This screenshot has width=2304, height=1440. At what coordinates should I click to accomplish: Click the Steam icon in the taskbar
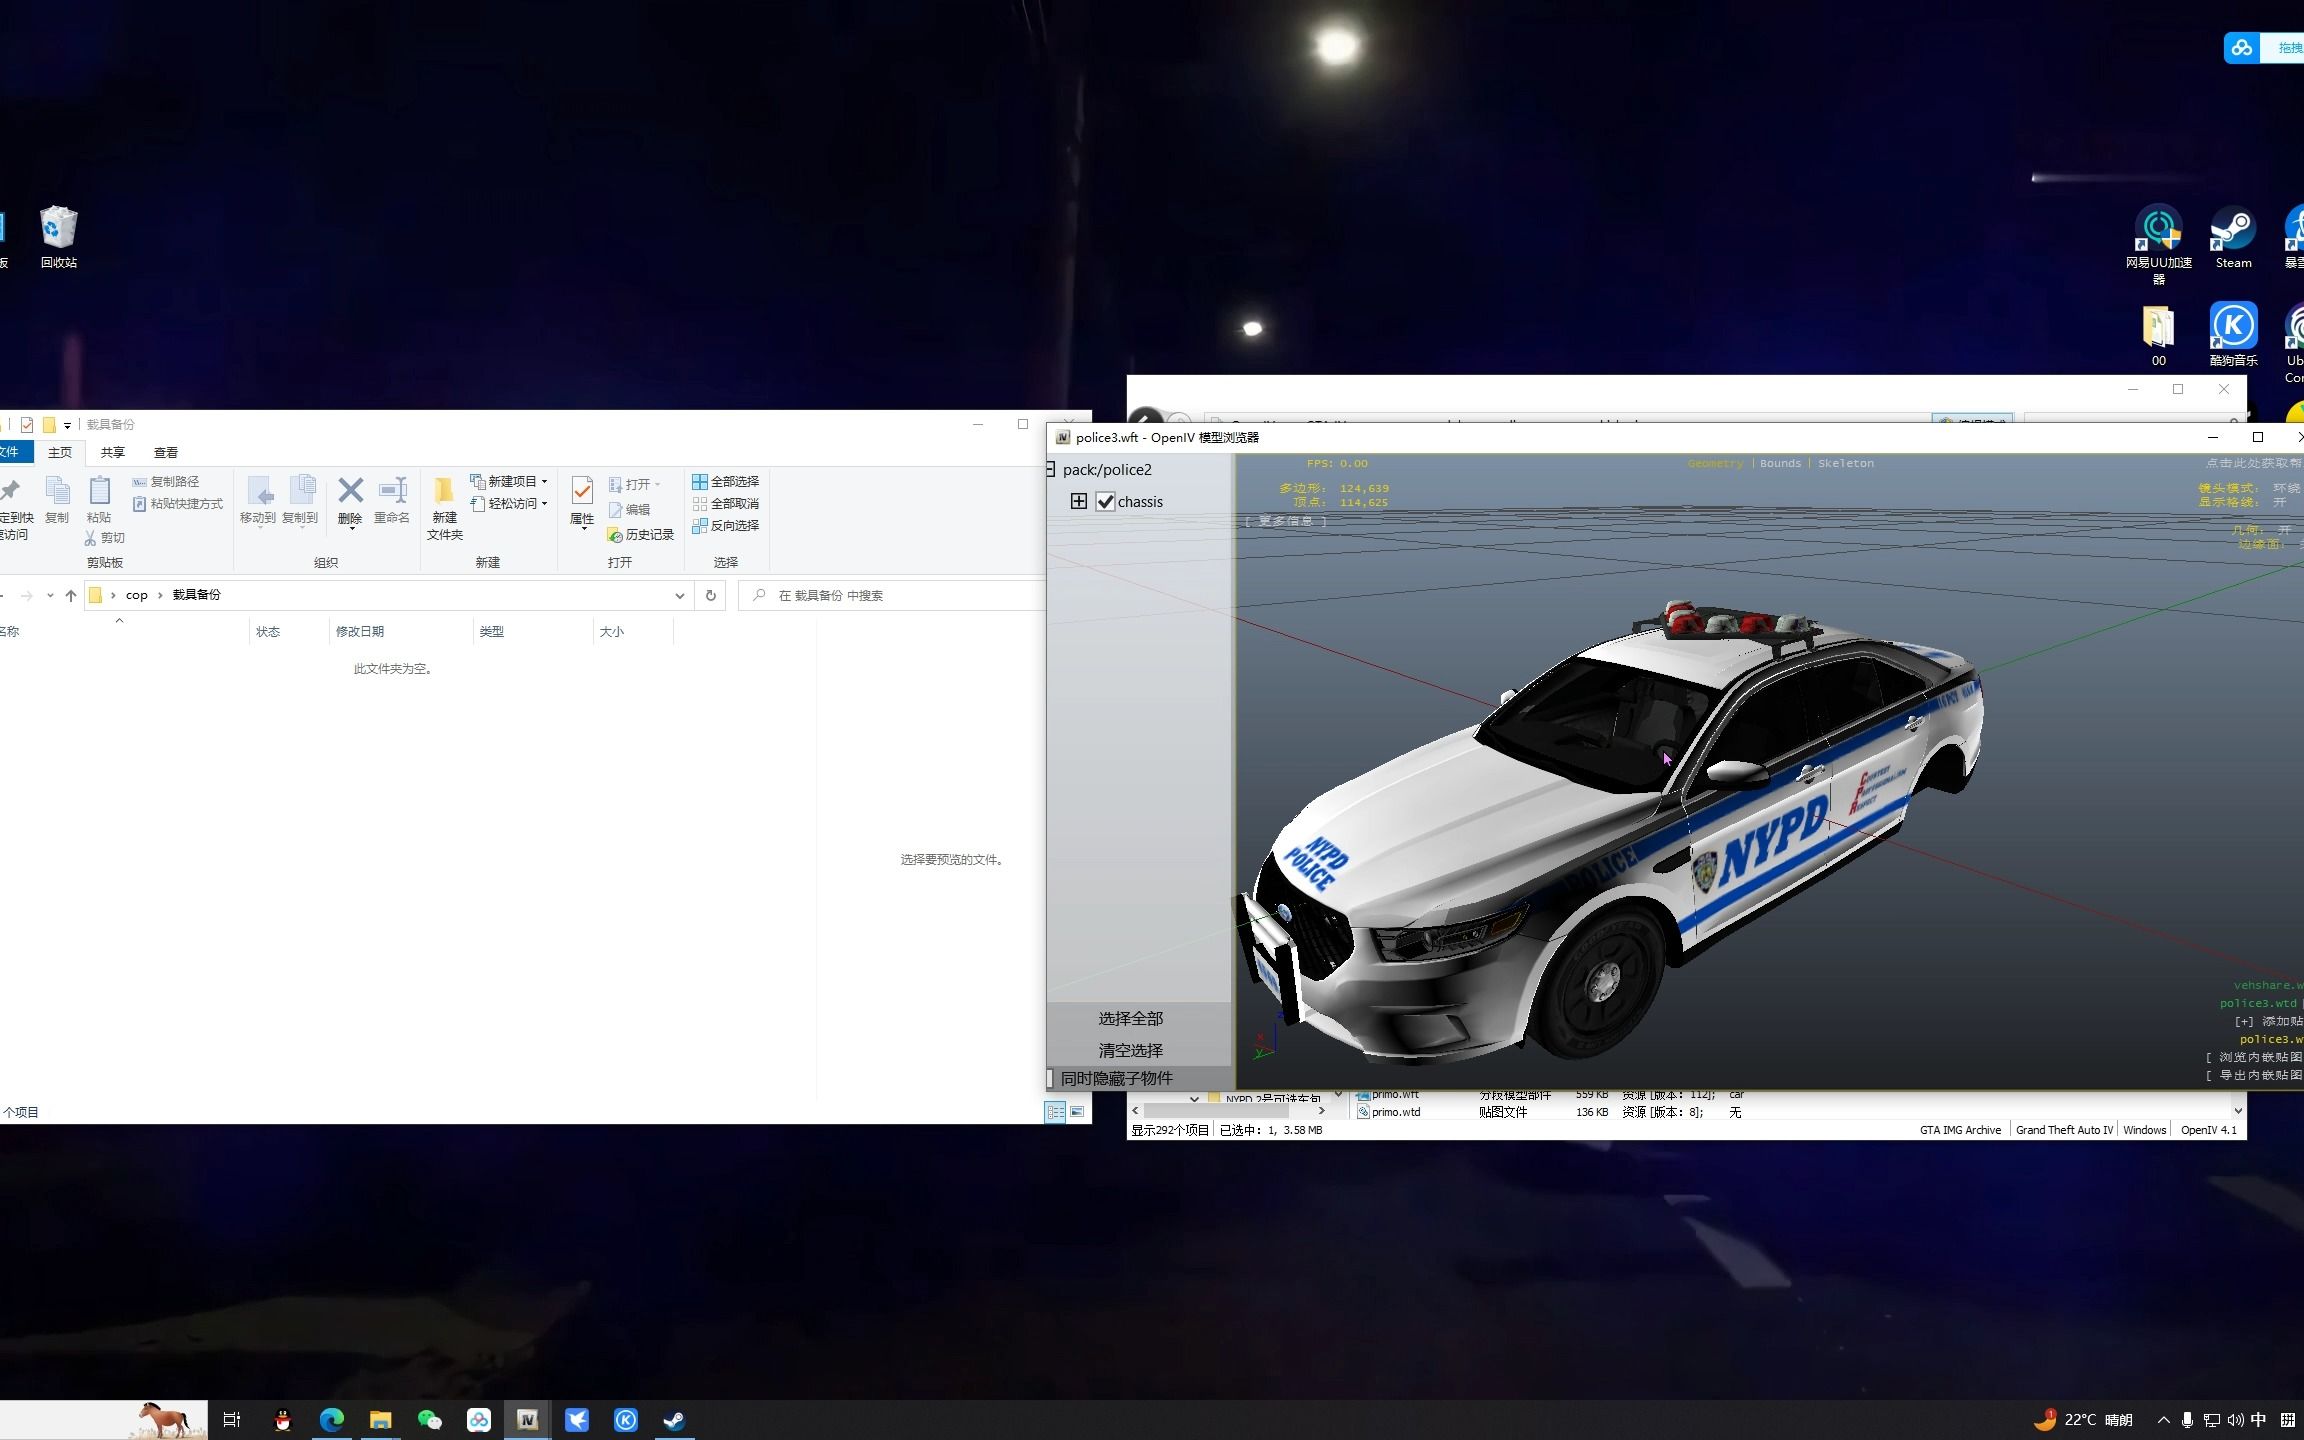(x=674, y=1420)
